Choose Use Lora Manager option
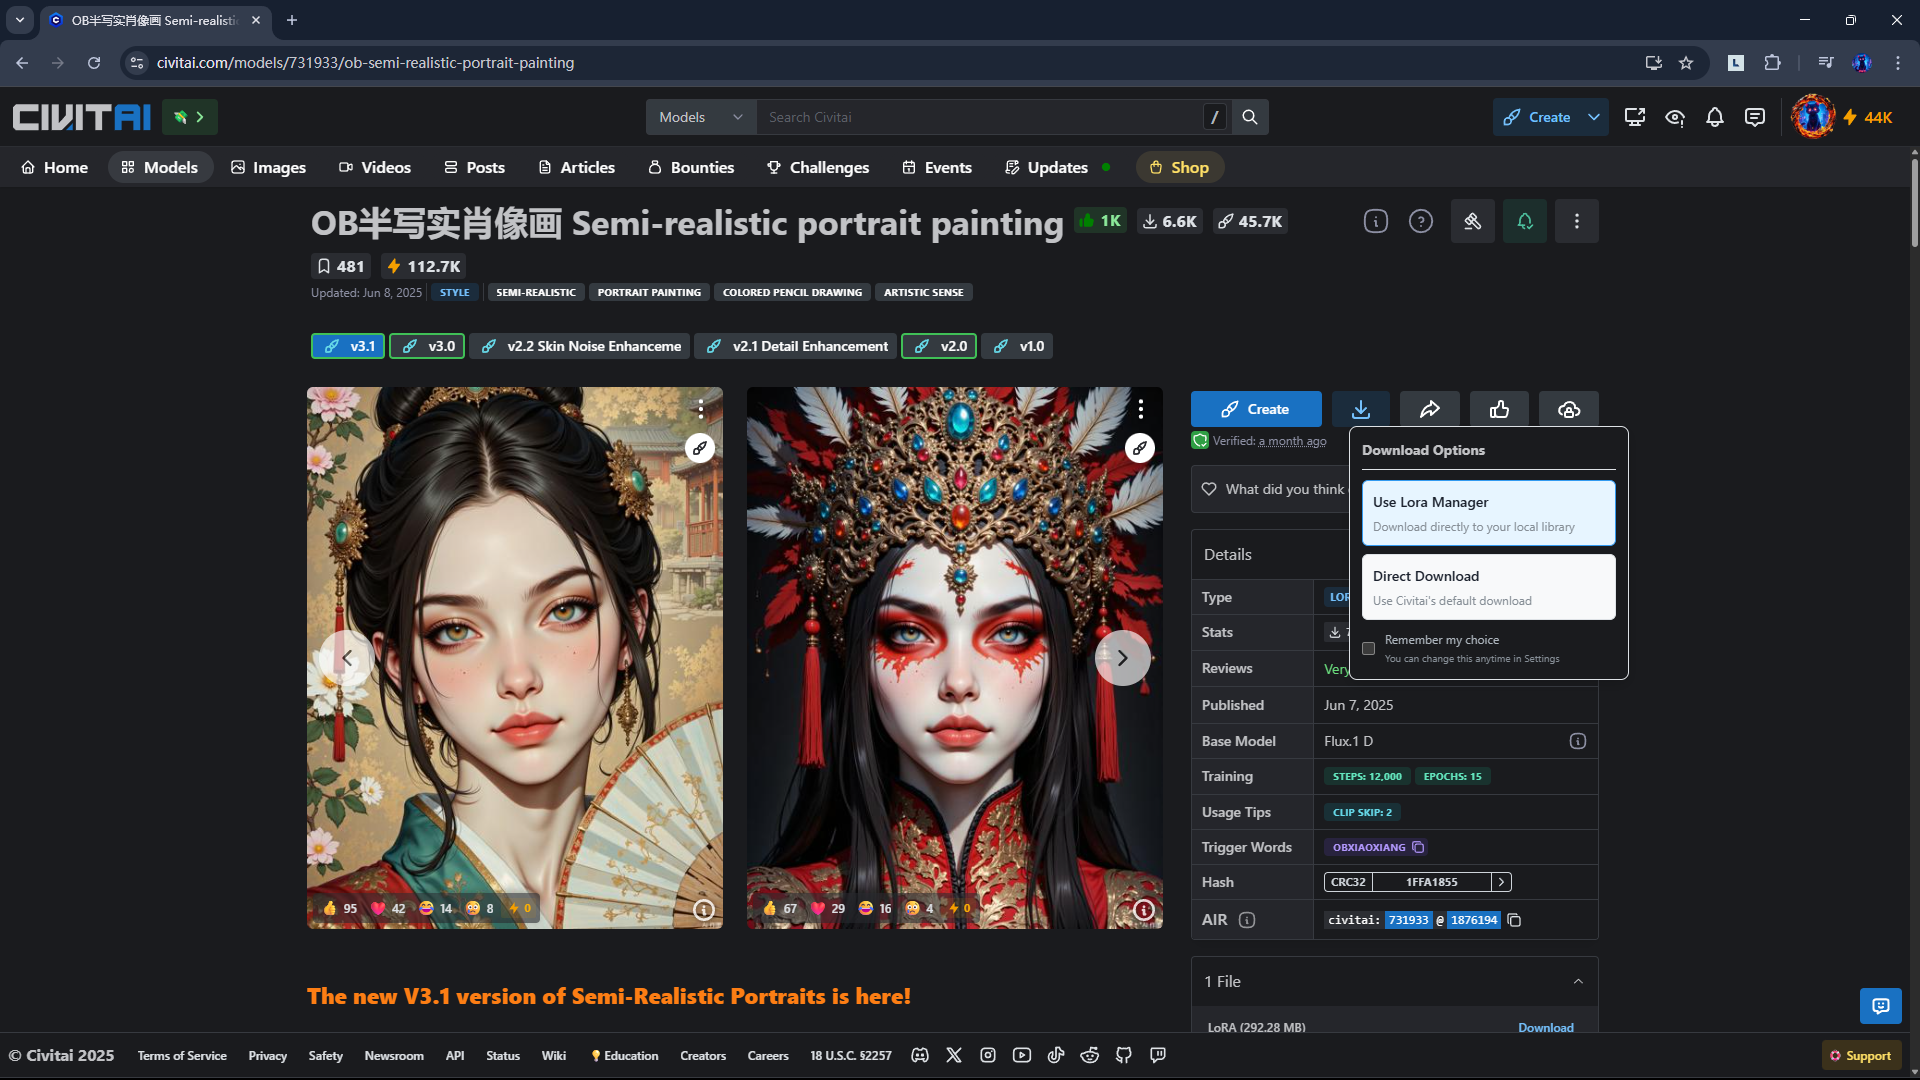The image size is (1920, 1080). pyautogui.click(x=1488, y=513)
